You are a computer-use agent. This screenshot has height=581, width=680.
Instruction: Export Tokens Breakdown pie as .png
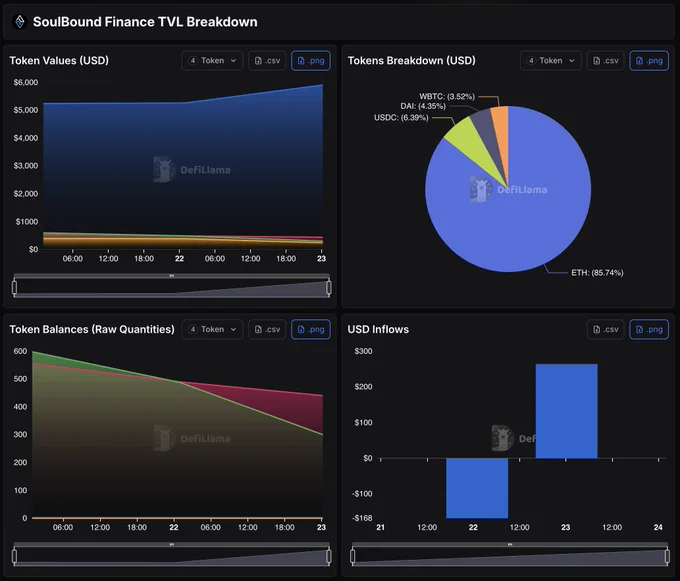point(649,61)
